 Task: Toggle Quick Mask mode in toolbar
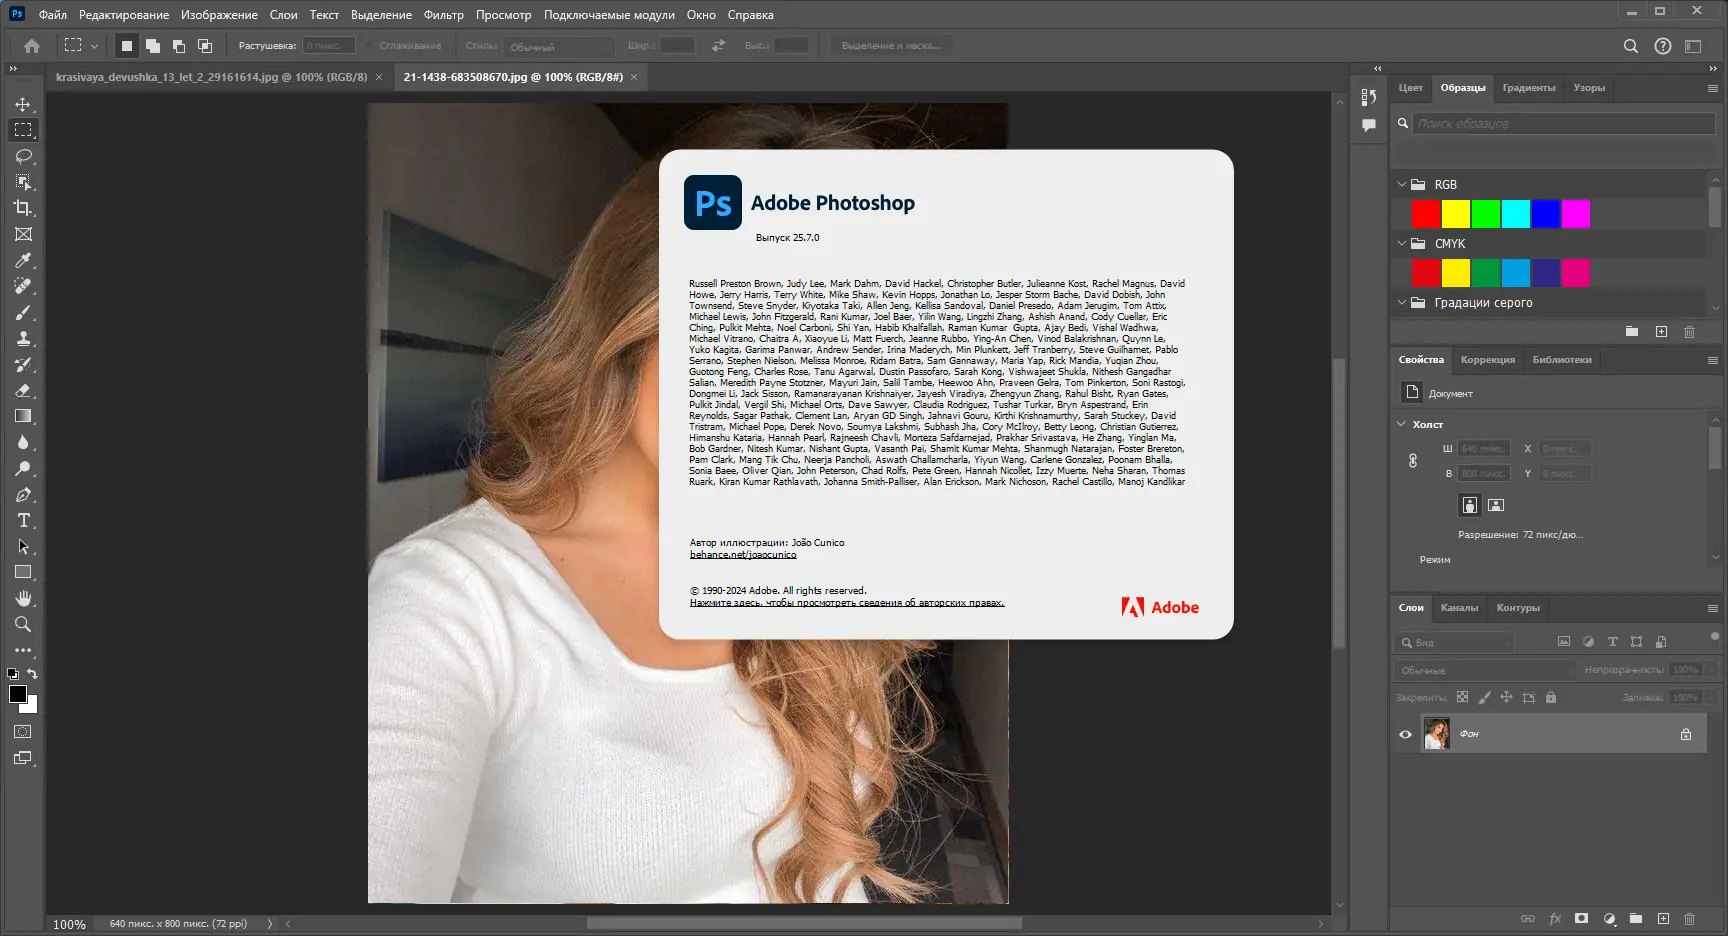(x=23, y=732)
